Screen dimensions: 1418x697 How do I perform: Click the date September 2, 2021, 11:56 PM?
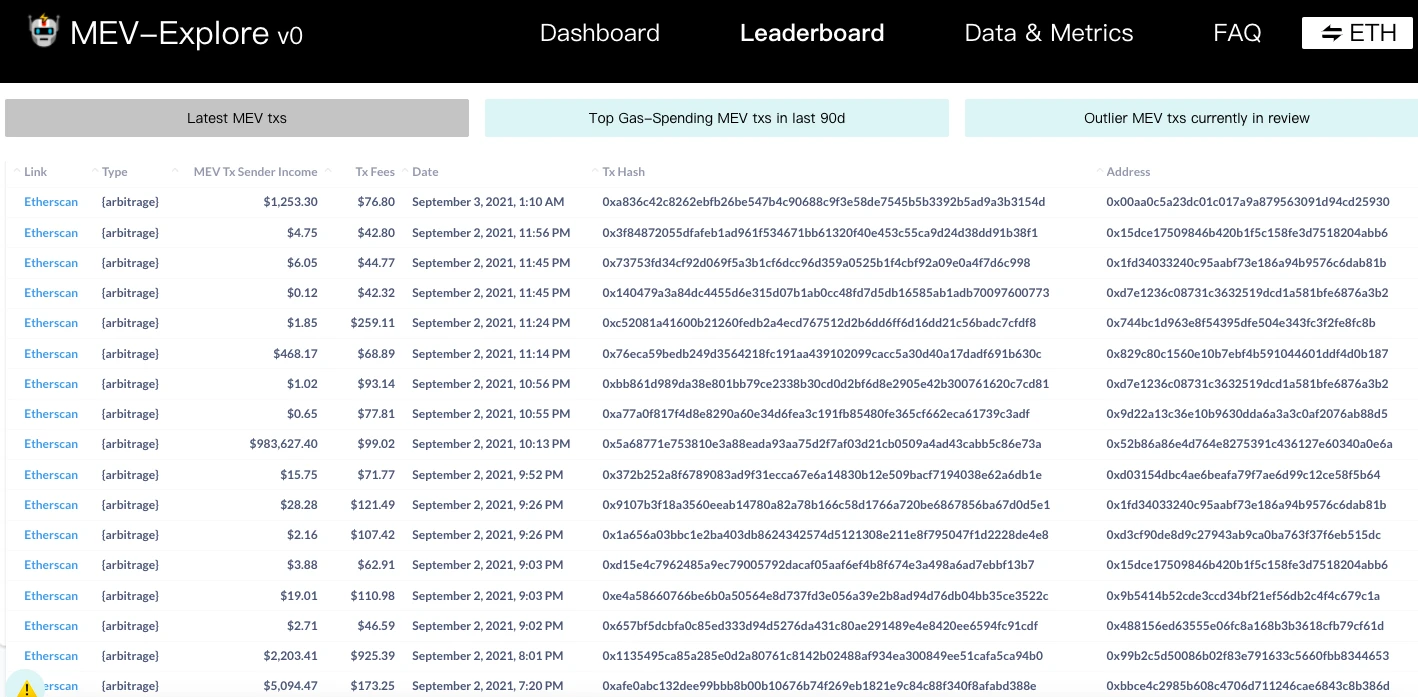(x=491, y=233)
